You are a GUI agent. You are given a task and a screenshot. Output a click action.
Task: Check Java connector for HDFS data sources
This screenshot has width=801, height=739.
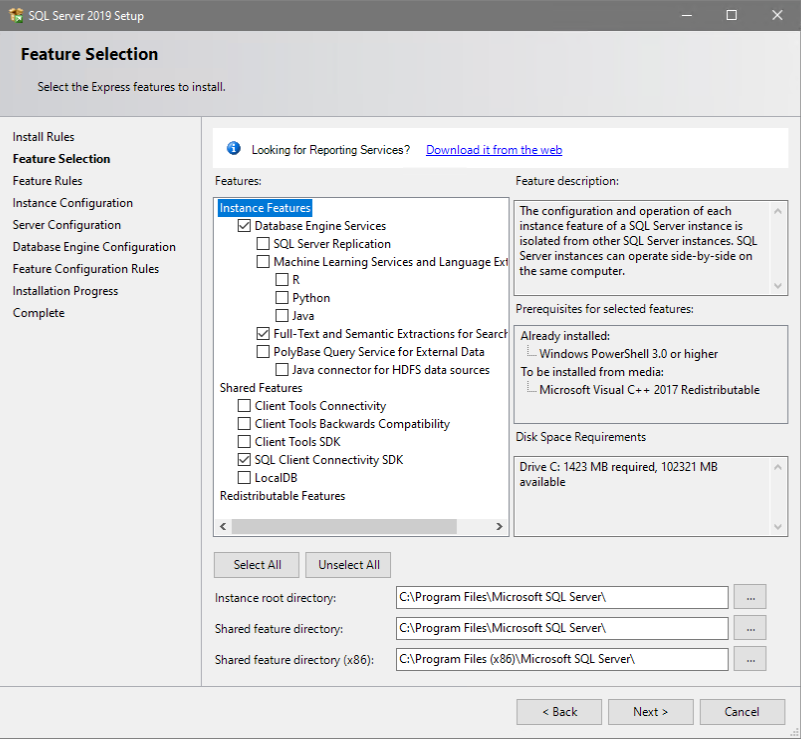pos(282,370)
